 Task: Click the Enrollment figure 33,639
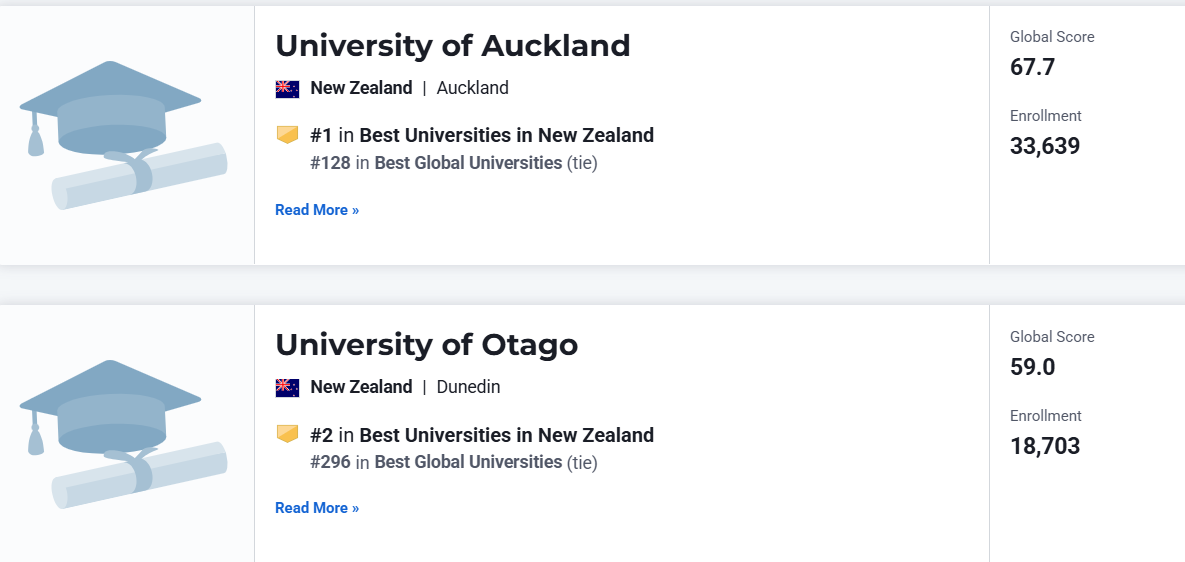tap(1045, 146)
